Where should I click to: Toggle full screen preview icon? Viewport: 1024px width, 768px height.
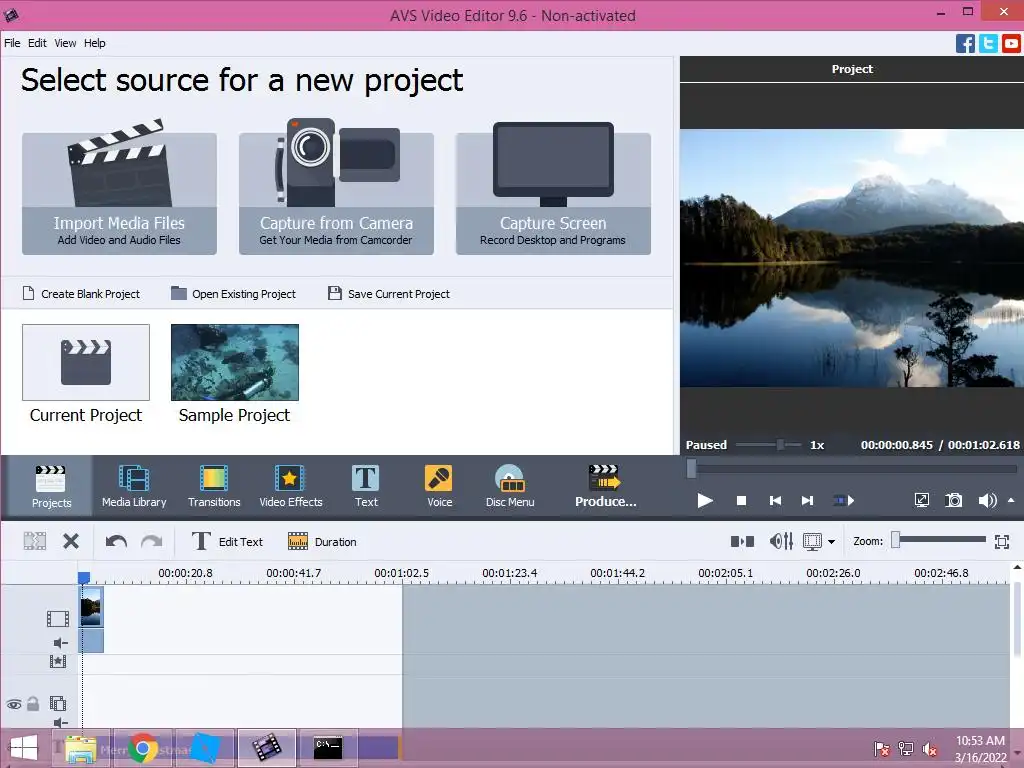pyautogui.click(x=921, y=501)
